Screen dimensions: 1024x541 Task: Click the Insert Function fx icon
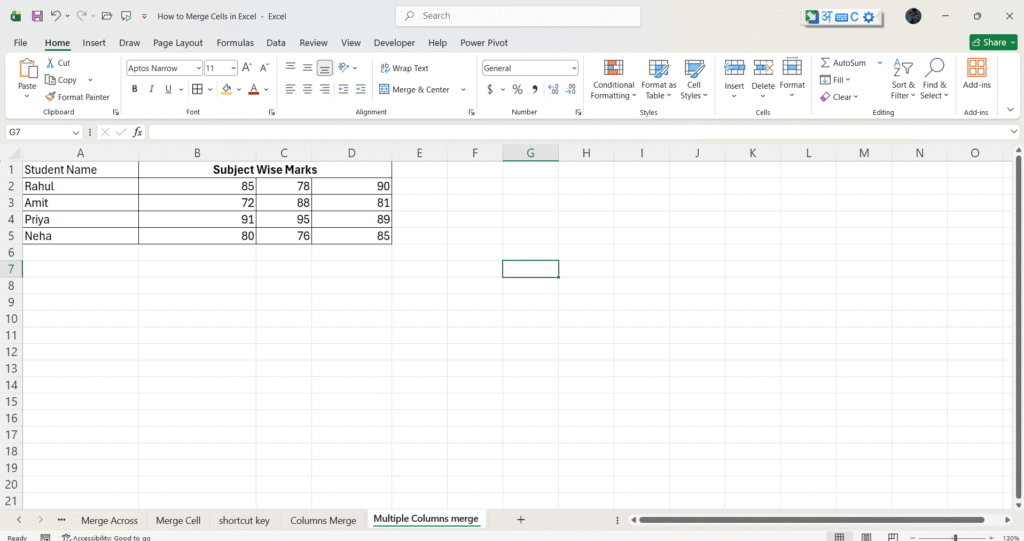pos(137,132)
